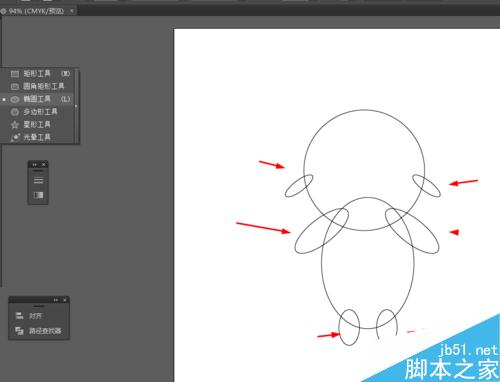The height and width of the screenshot is (382, 500).
Task: Select the Flare tool (光晕工具)
Action: tap(39, 137)
